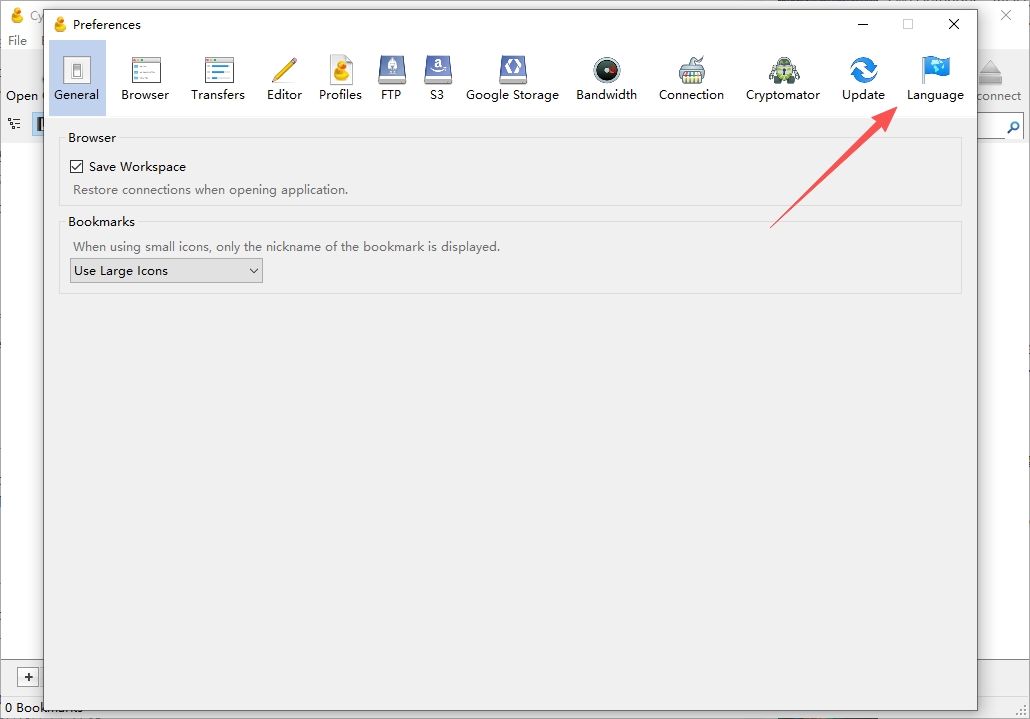Image resolution: width=1030 pixels, height=719 pixels.
Task: Expand the Use Large Icons dropdown
Action: point(166,271)
